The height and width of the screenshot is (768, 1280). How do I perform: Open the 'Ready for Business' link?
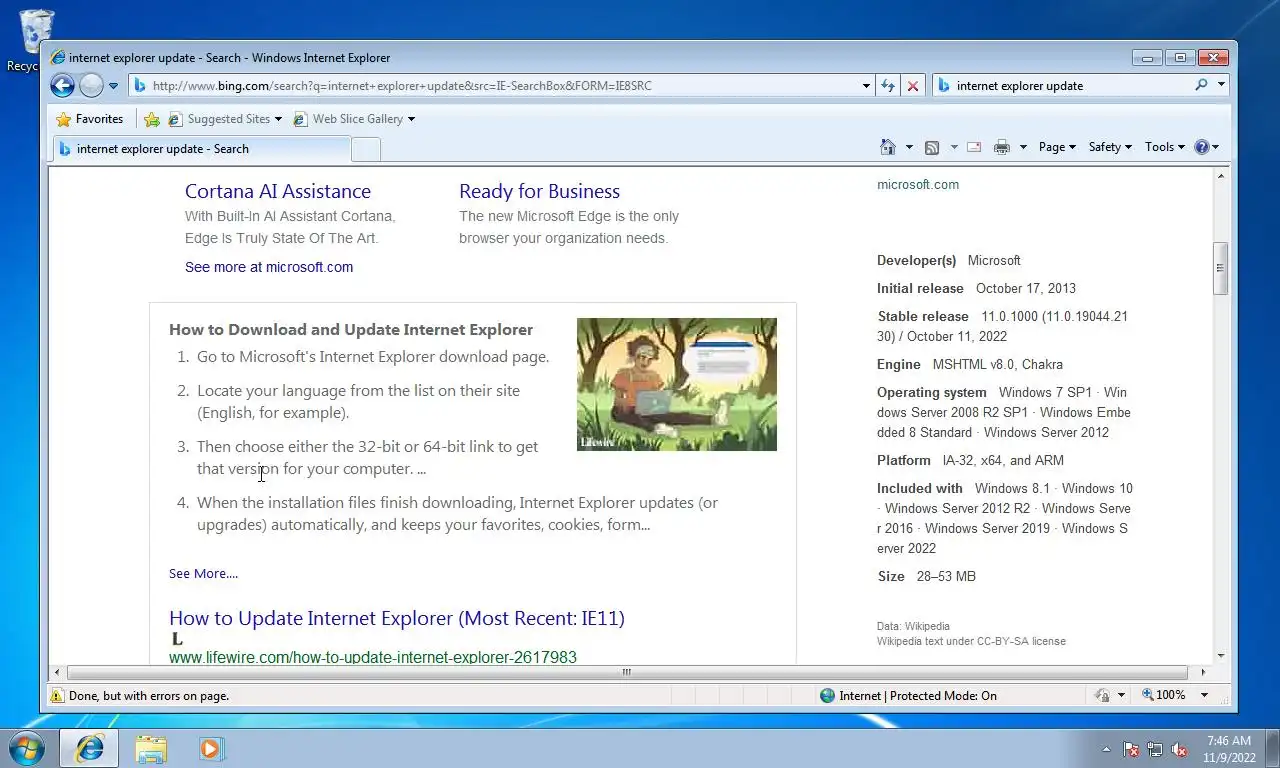[x=539, y=191]
